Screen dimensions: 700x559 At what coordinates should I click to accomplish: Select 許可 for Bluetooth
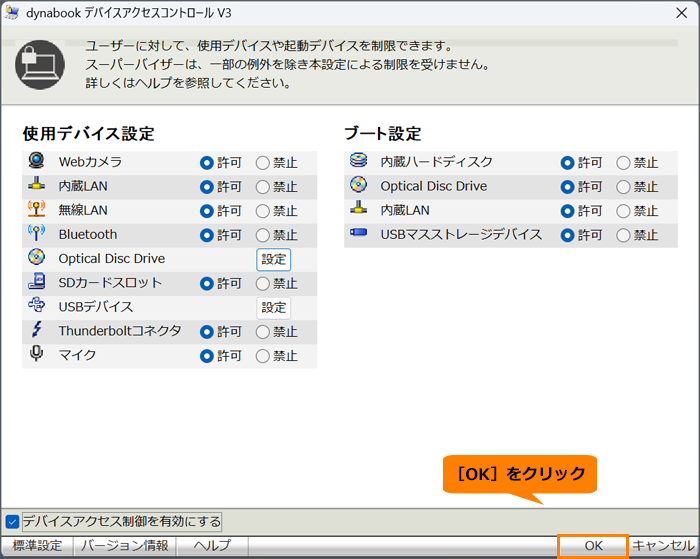[207, 235]
